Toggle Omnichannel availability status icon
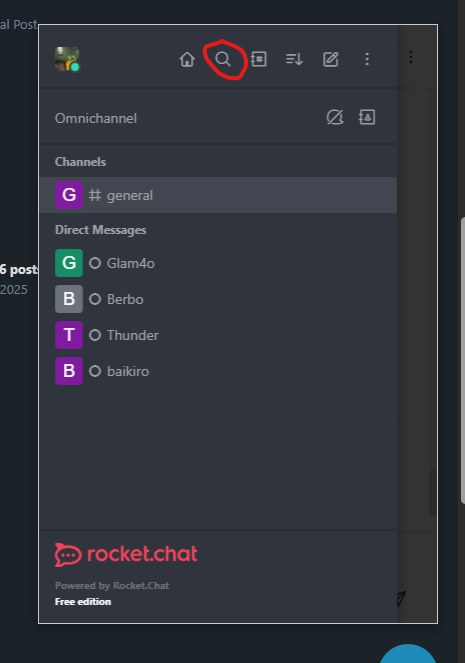Screen dimensions: 465x663 tap(335, 118)
